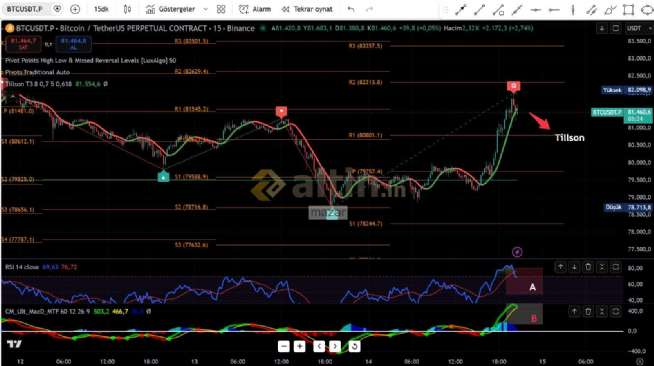Shift chart right with arrow button
This screenshot has height=366, width=654.
[x=335, y=346]
